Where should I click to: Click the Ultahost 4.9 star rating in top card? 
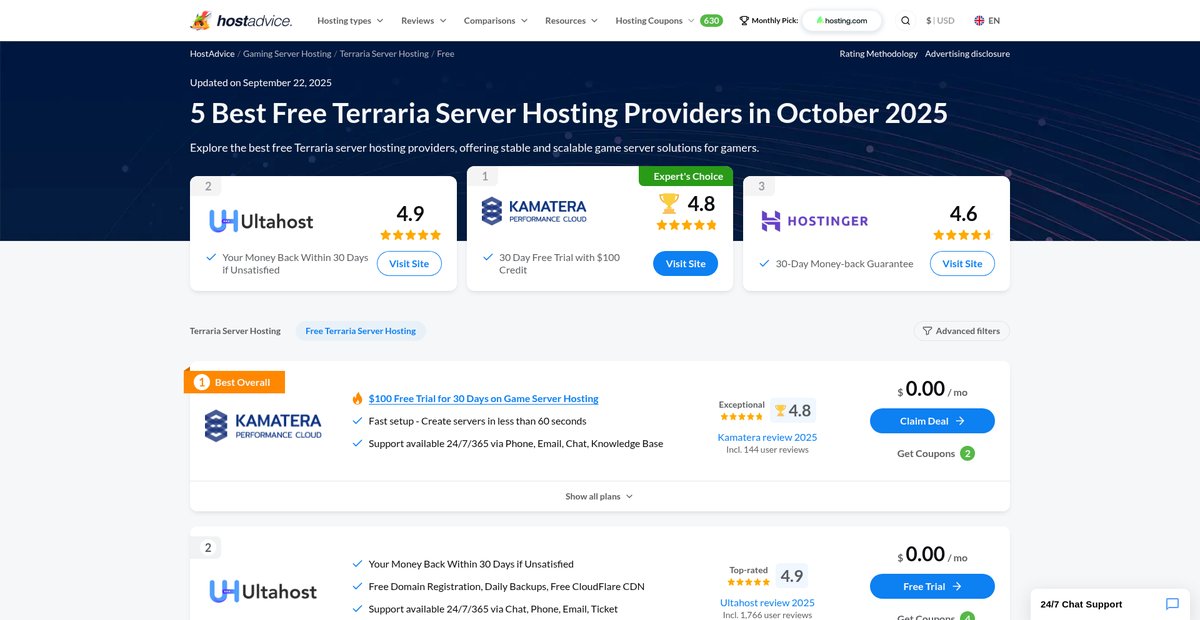[x=410, y=235]
